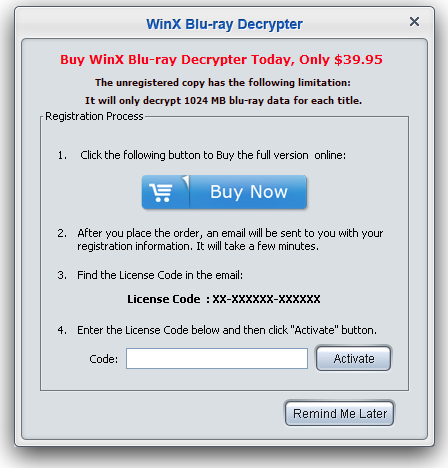Click the sample License Code XX-XXXXXX-XXXXXX text

click(266, 299)
